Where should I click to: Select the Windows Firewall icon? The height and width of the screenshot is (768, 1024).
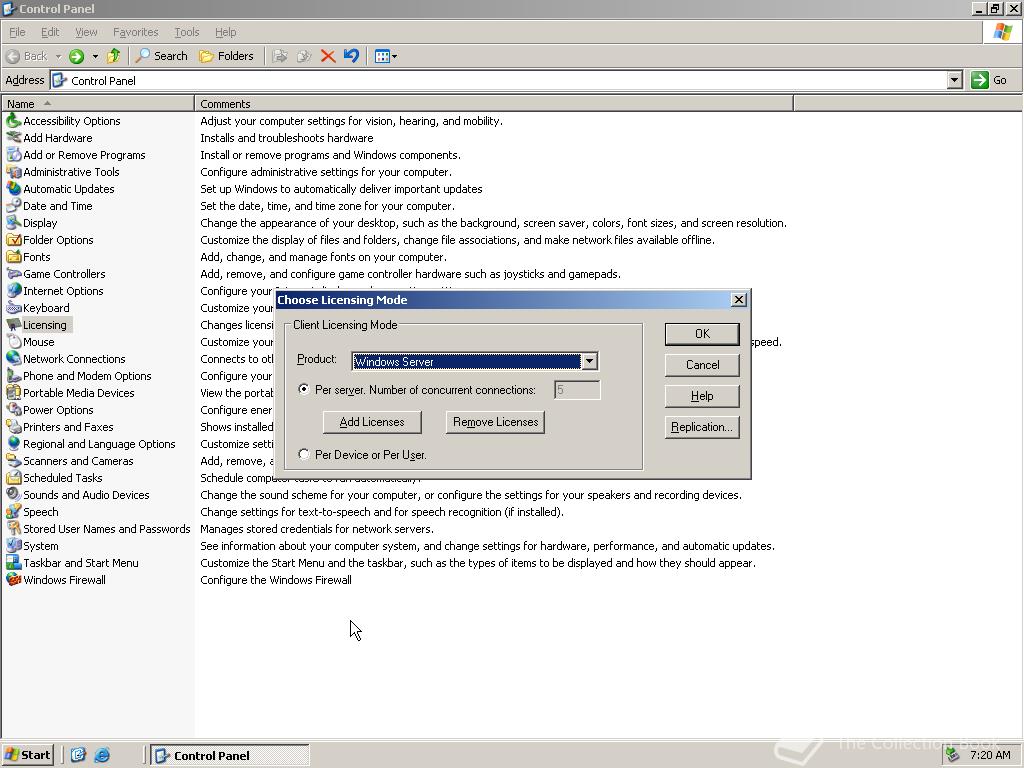coord(14,579)
